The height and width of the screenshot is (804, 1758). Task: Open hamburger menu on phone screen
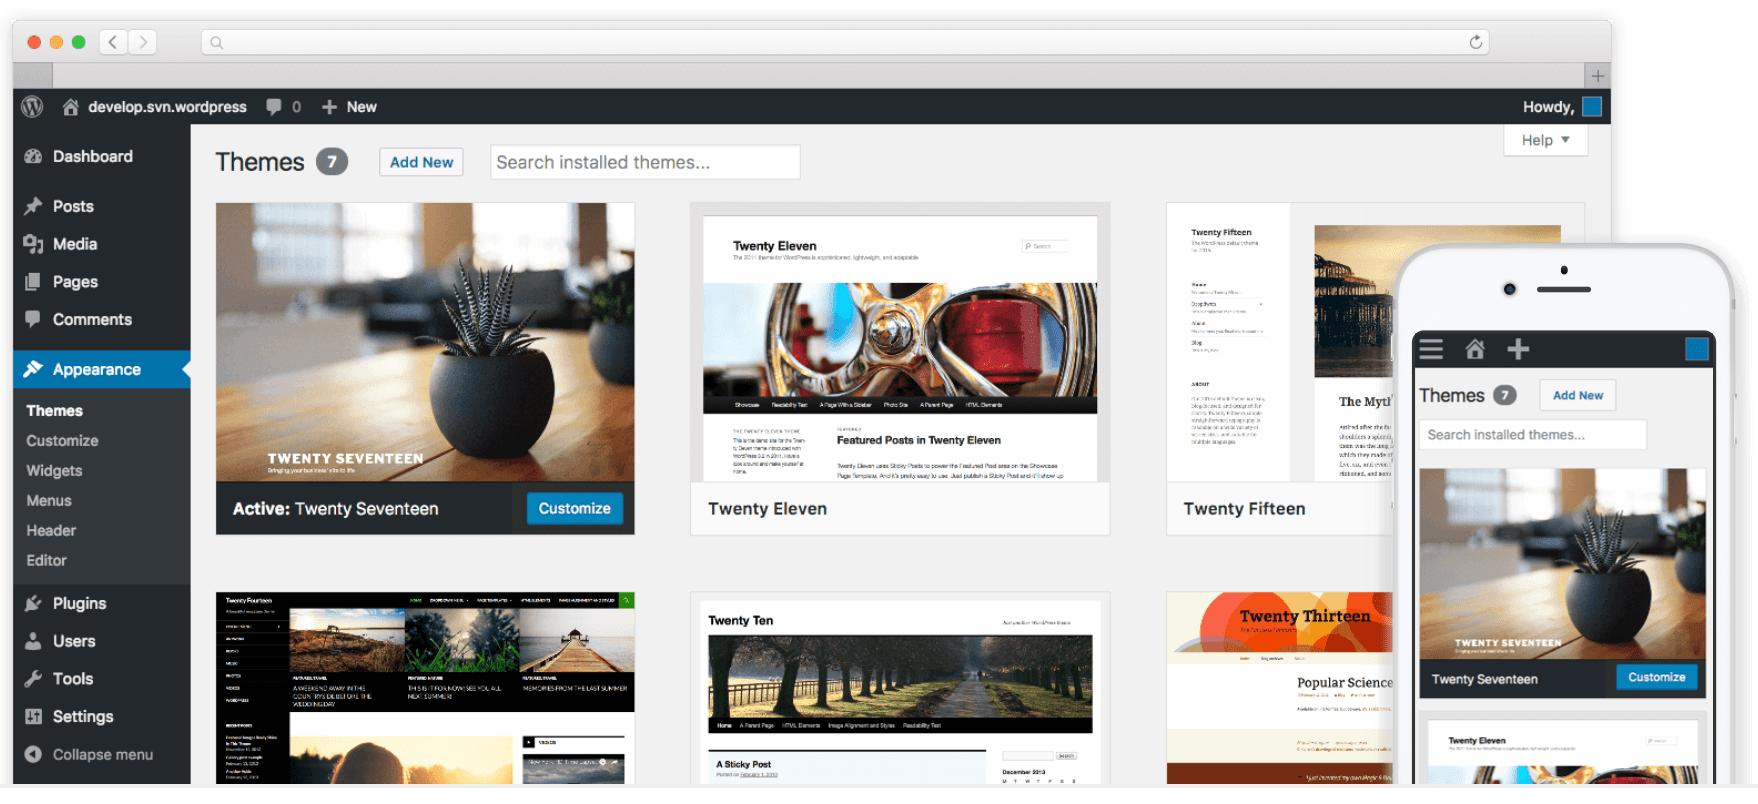(1431, 349)
